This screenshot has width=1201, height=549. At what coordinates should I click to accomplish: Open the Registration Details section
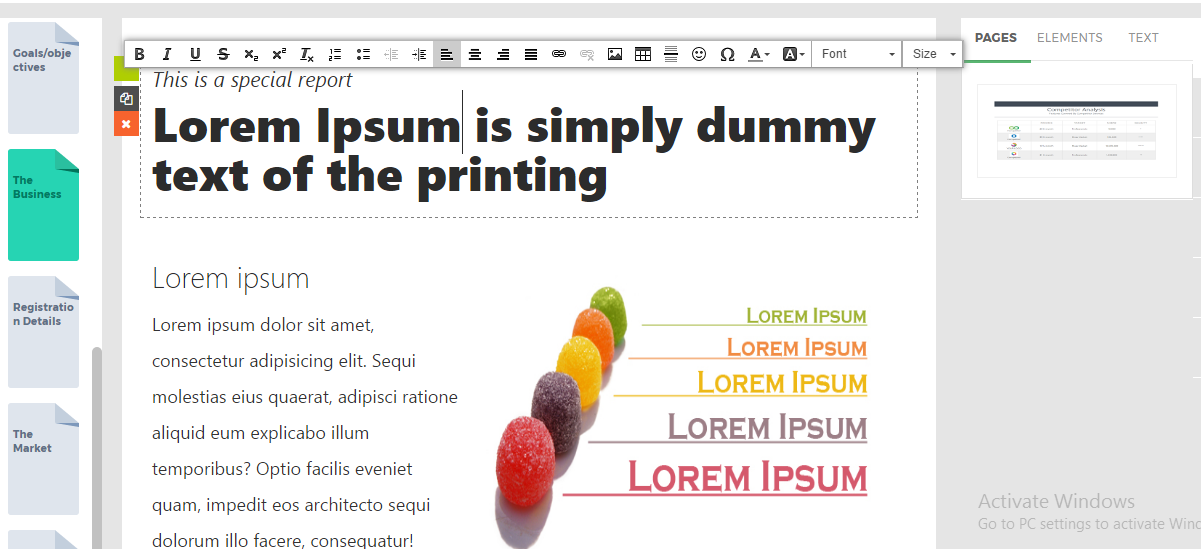coord(43,332)
